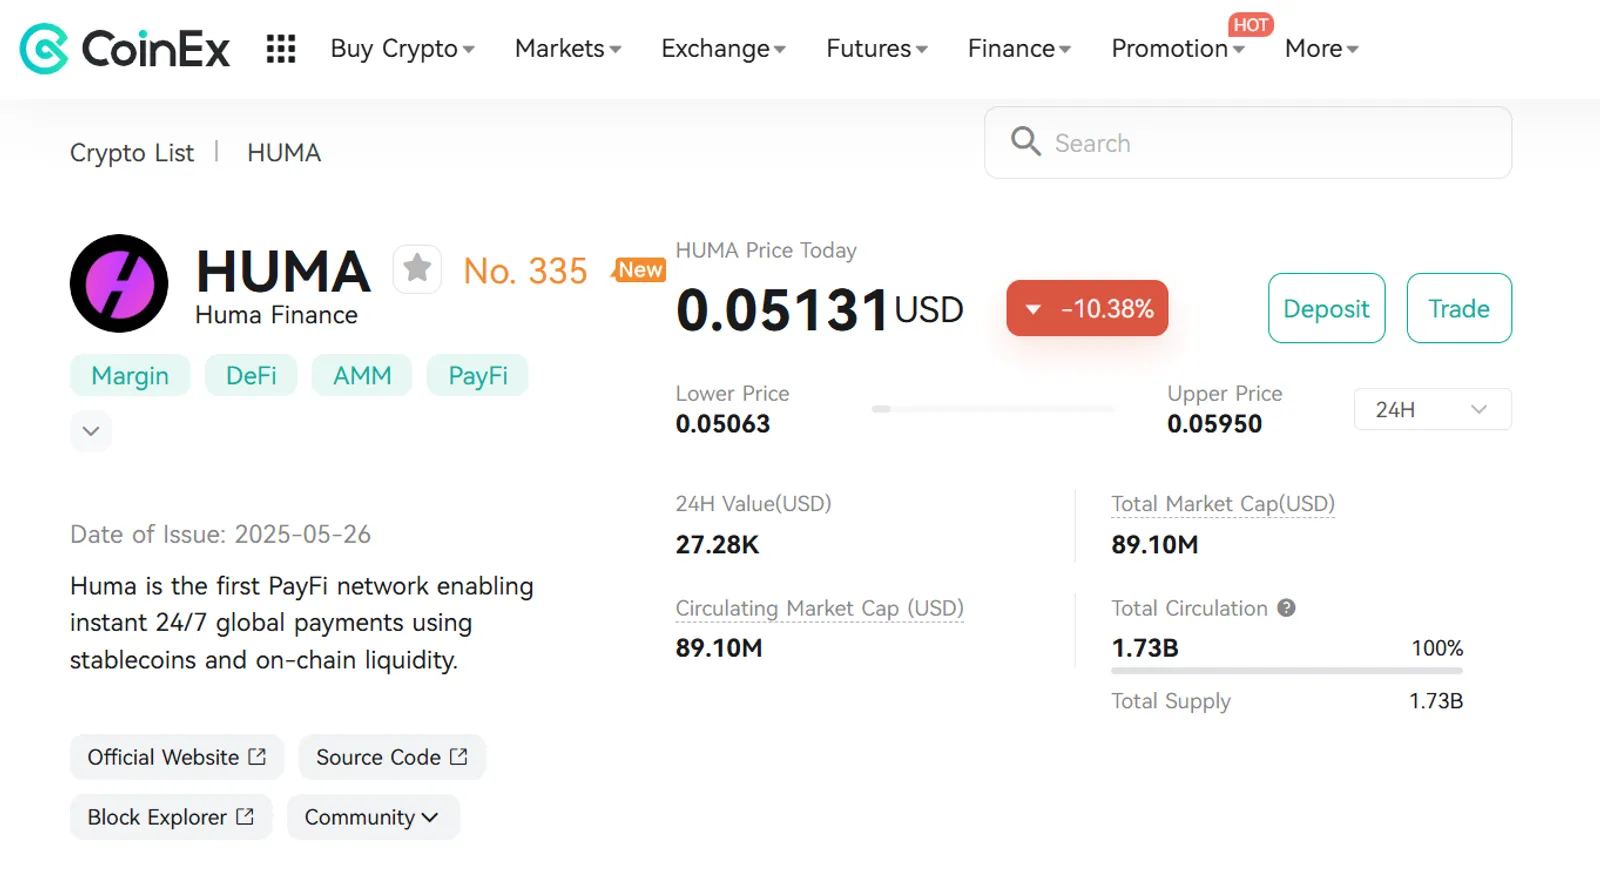Click the Circulating Market Cap (USD) label
The height and width of the screenshot is (872, 1600).
[819, 608]
